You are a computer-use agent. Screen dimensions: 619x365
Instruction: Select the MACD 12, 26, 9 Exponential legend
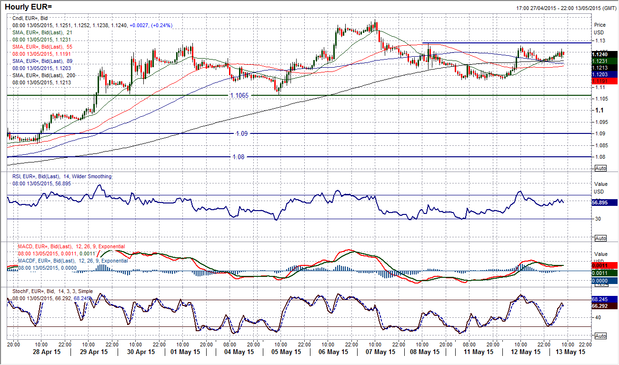click(x=71, y=247)
